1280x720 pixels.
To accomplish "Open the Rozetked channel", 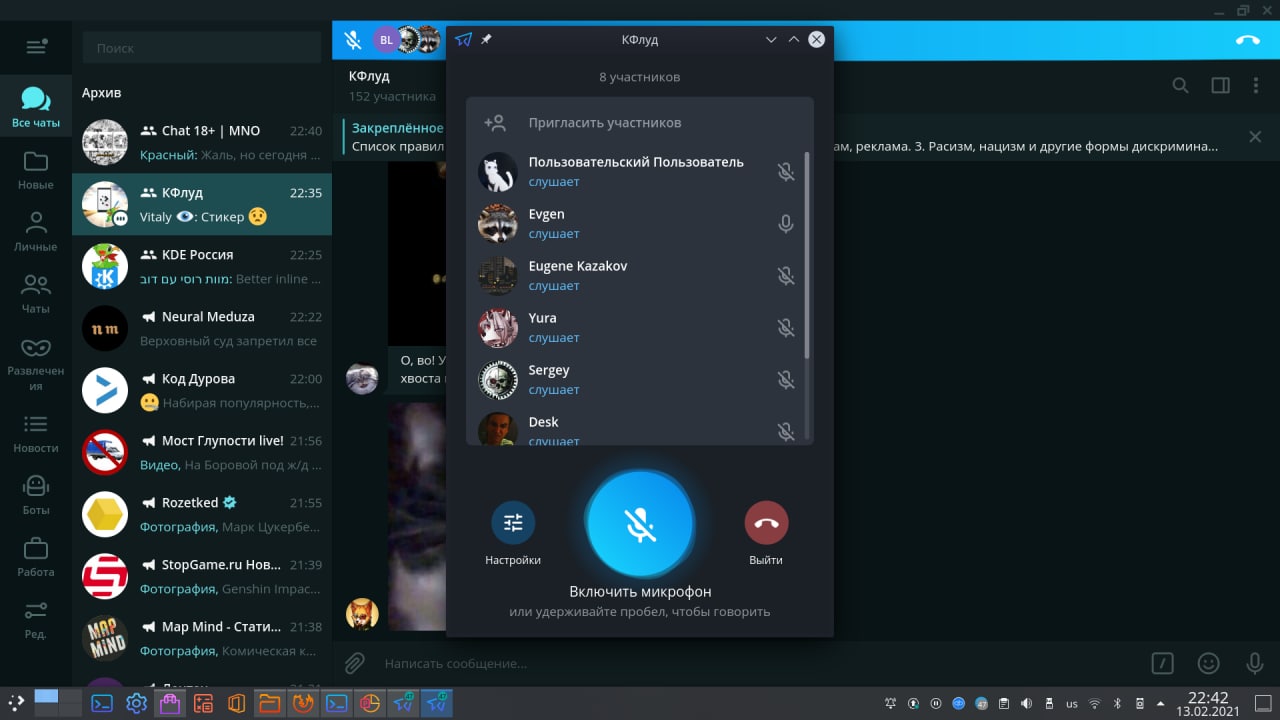I will click(x=202, y=514).
